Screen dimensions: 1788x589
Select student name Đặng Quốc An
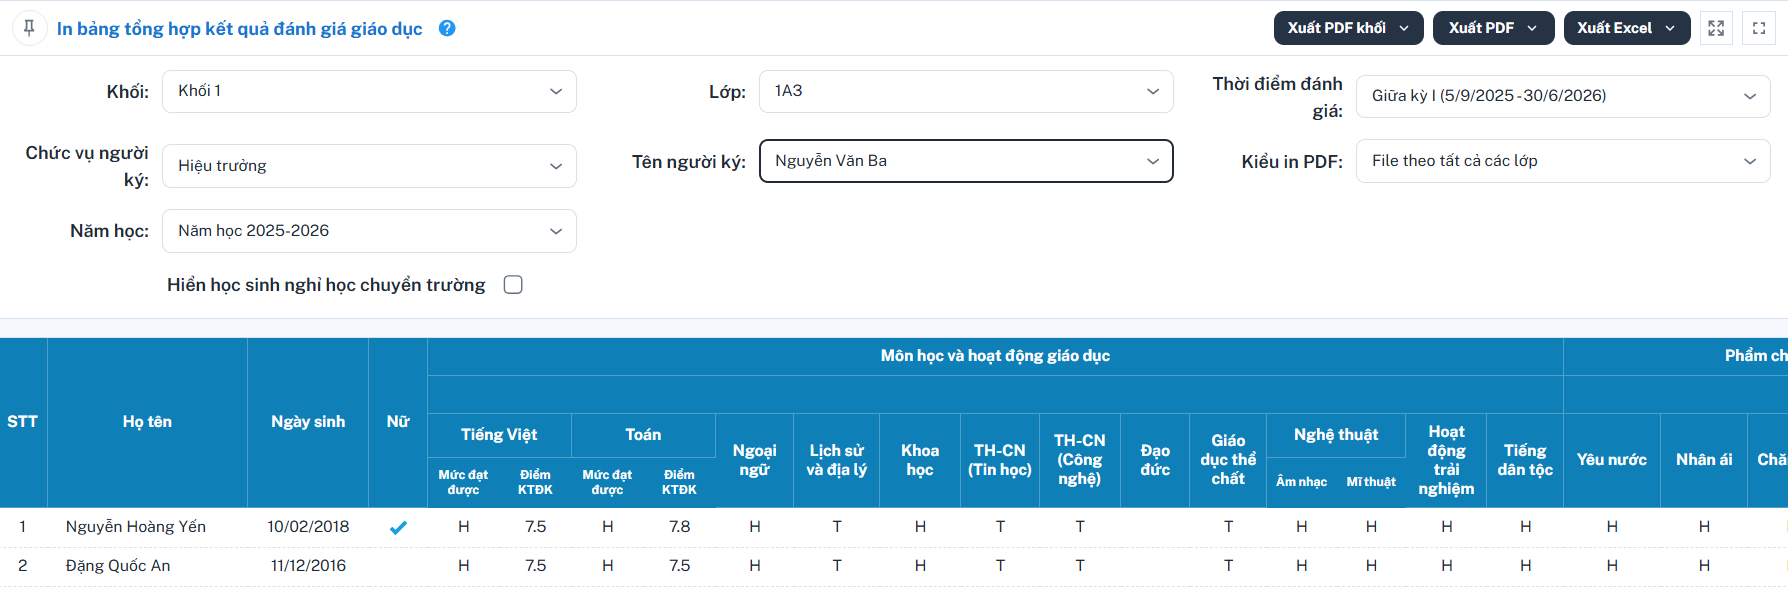pos(118,566)
